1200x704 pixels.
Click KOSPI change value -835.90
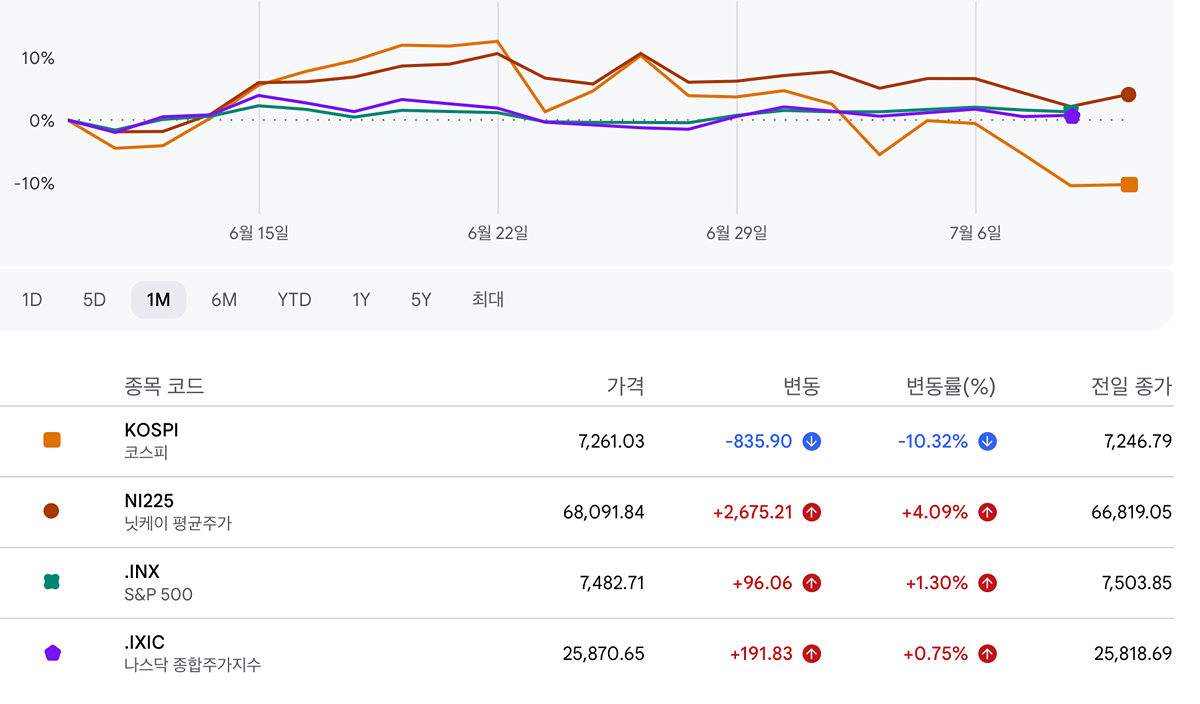[x=759, y=441]
